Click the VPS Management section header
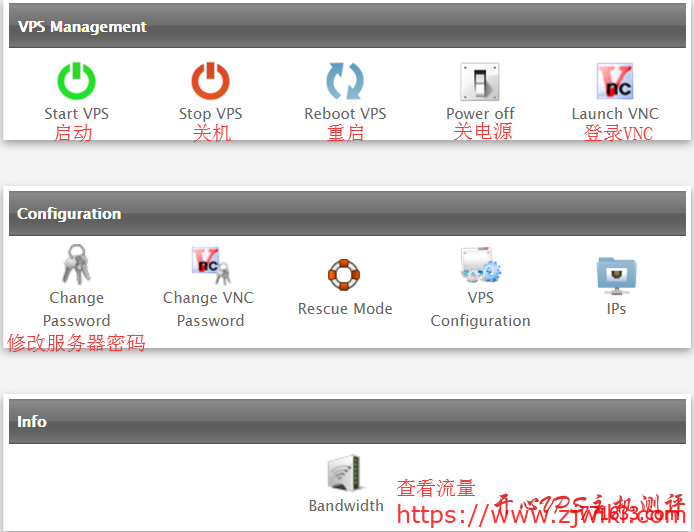Screen dimensions: 694x532 tap(347, 26)
